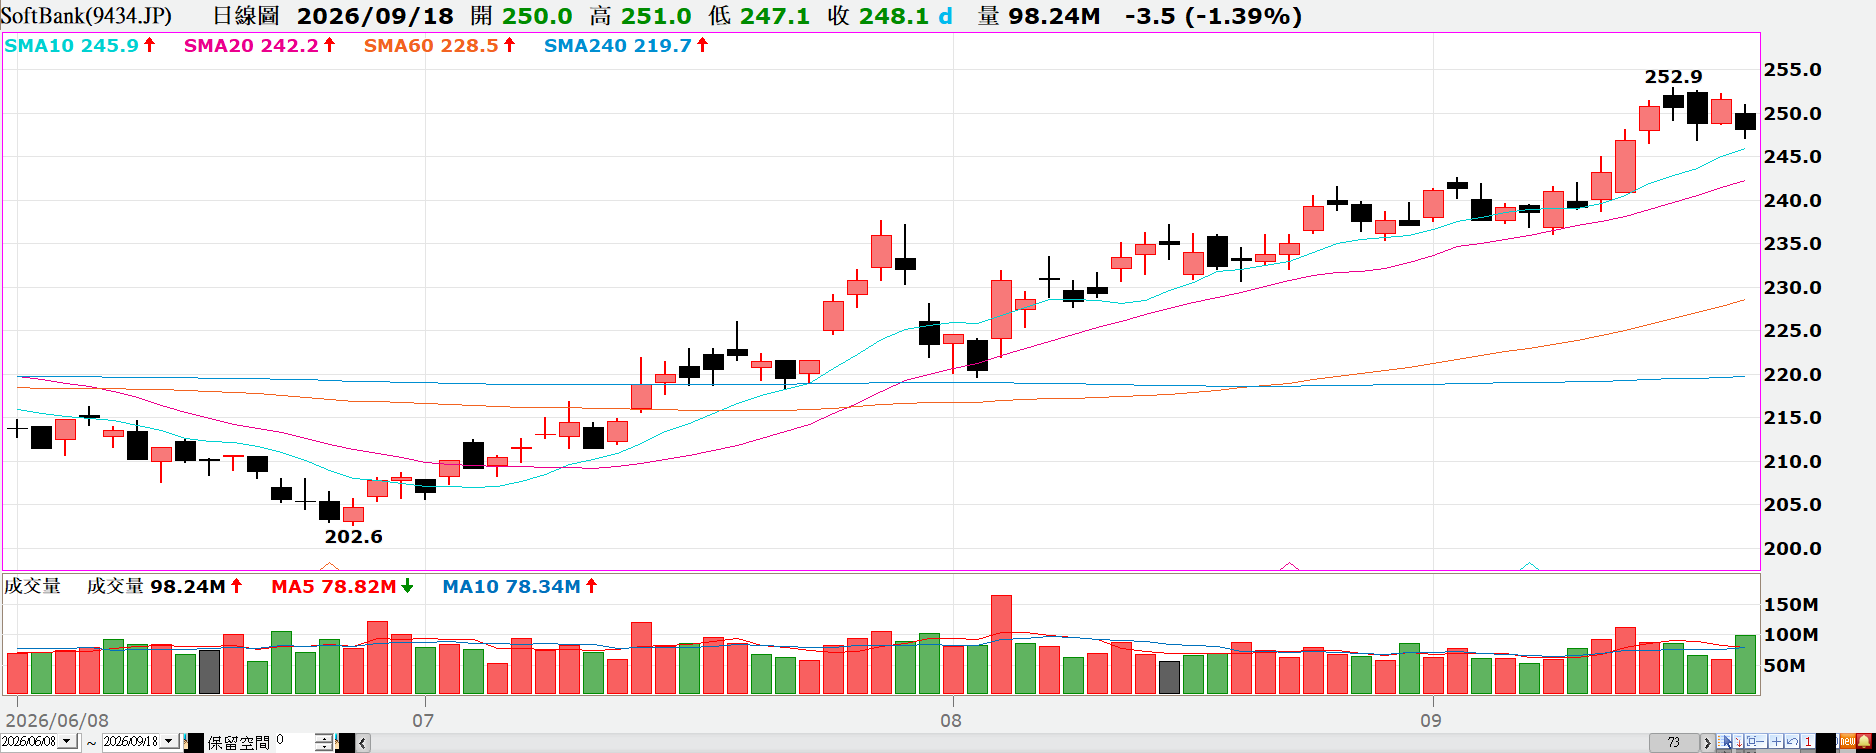Zoom out using the frame-minus icon

click(x=1755, y=741)
